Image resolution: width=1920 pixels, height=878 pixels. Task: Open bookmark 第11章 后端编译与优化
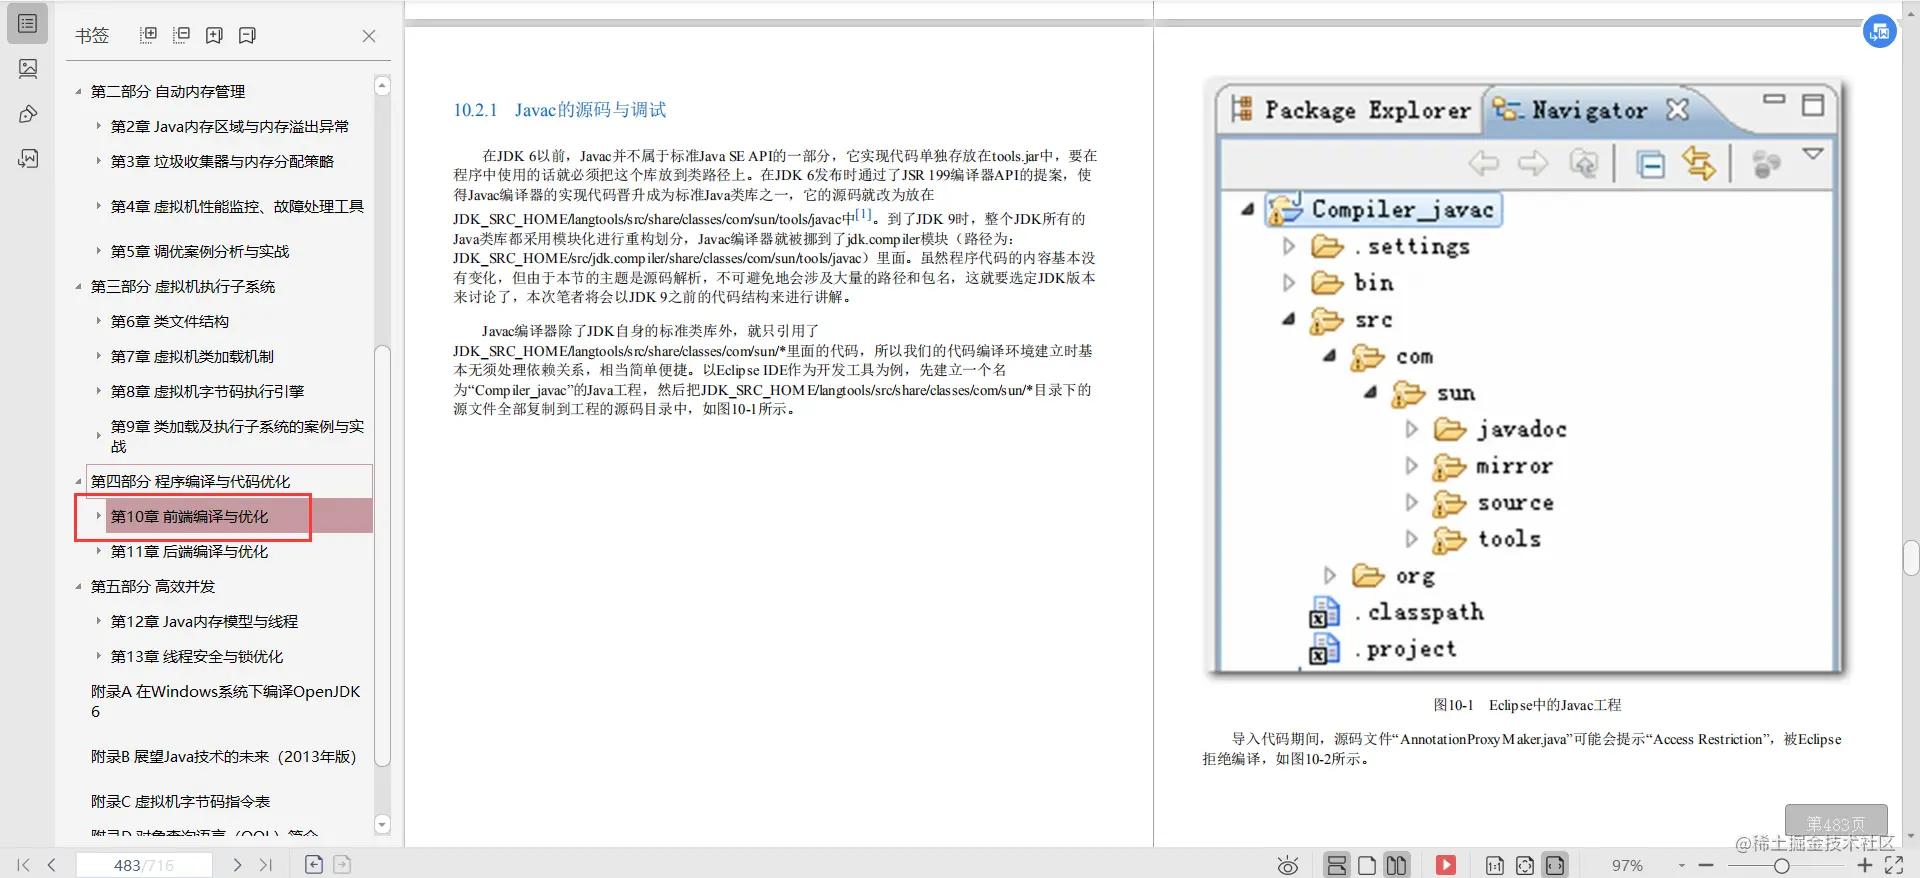point(189,552)
